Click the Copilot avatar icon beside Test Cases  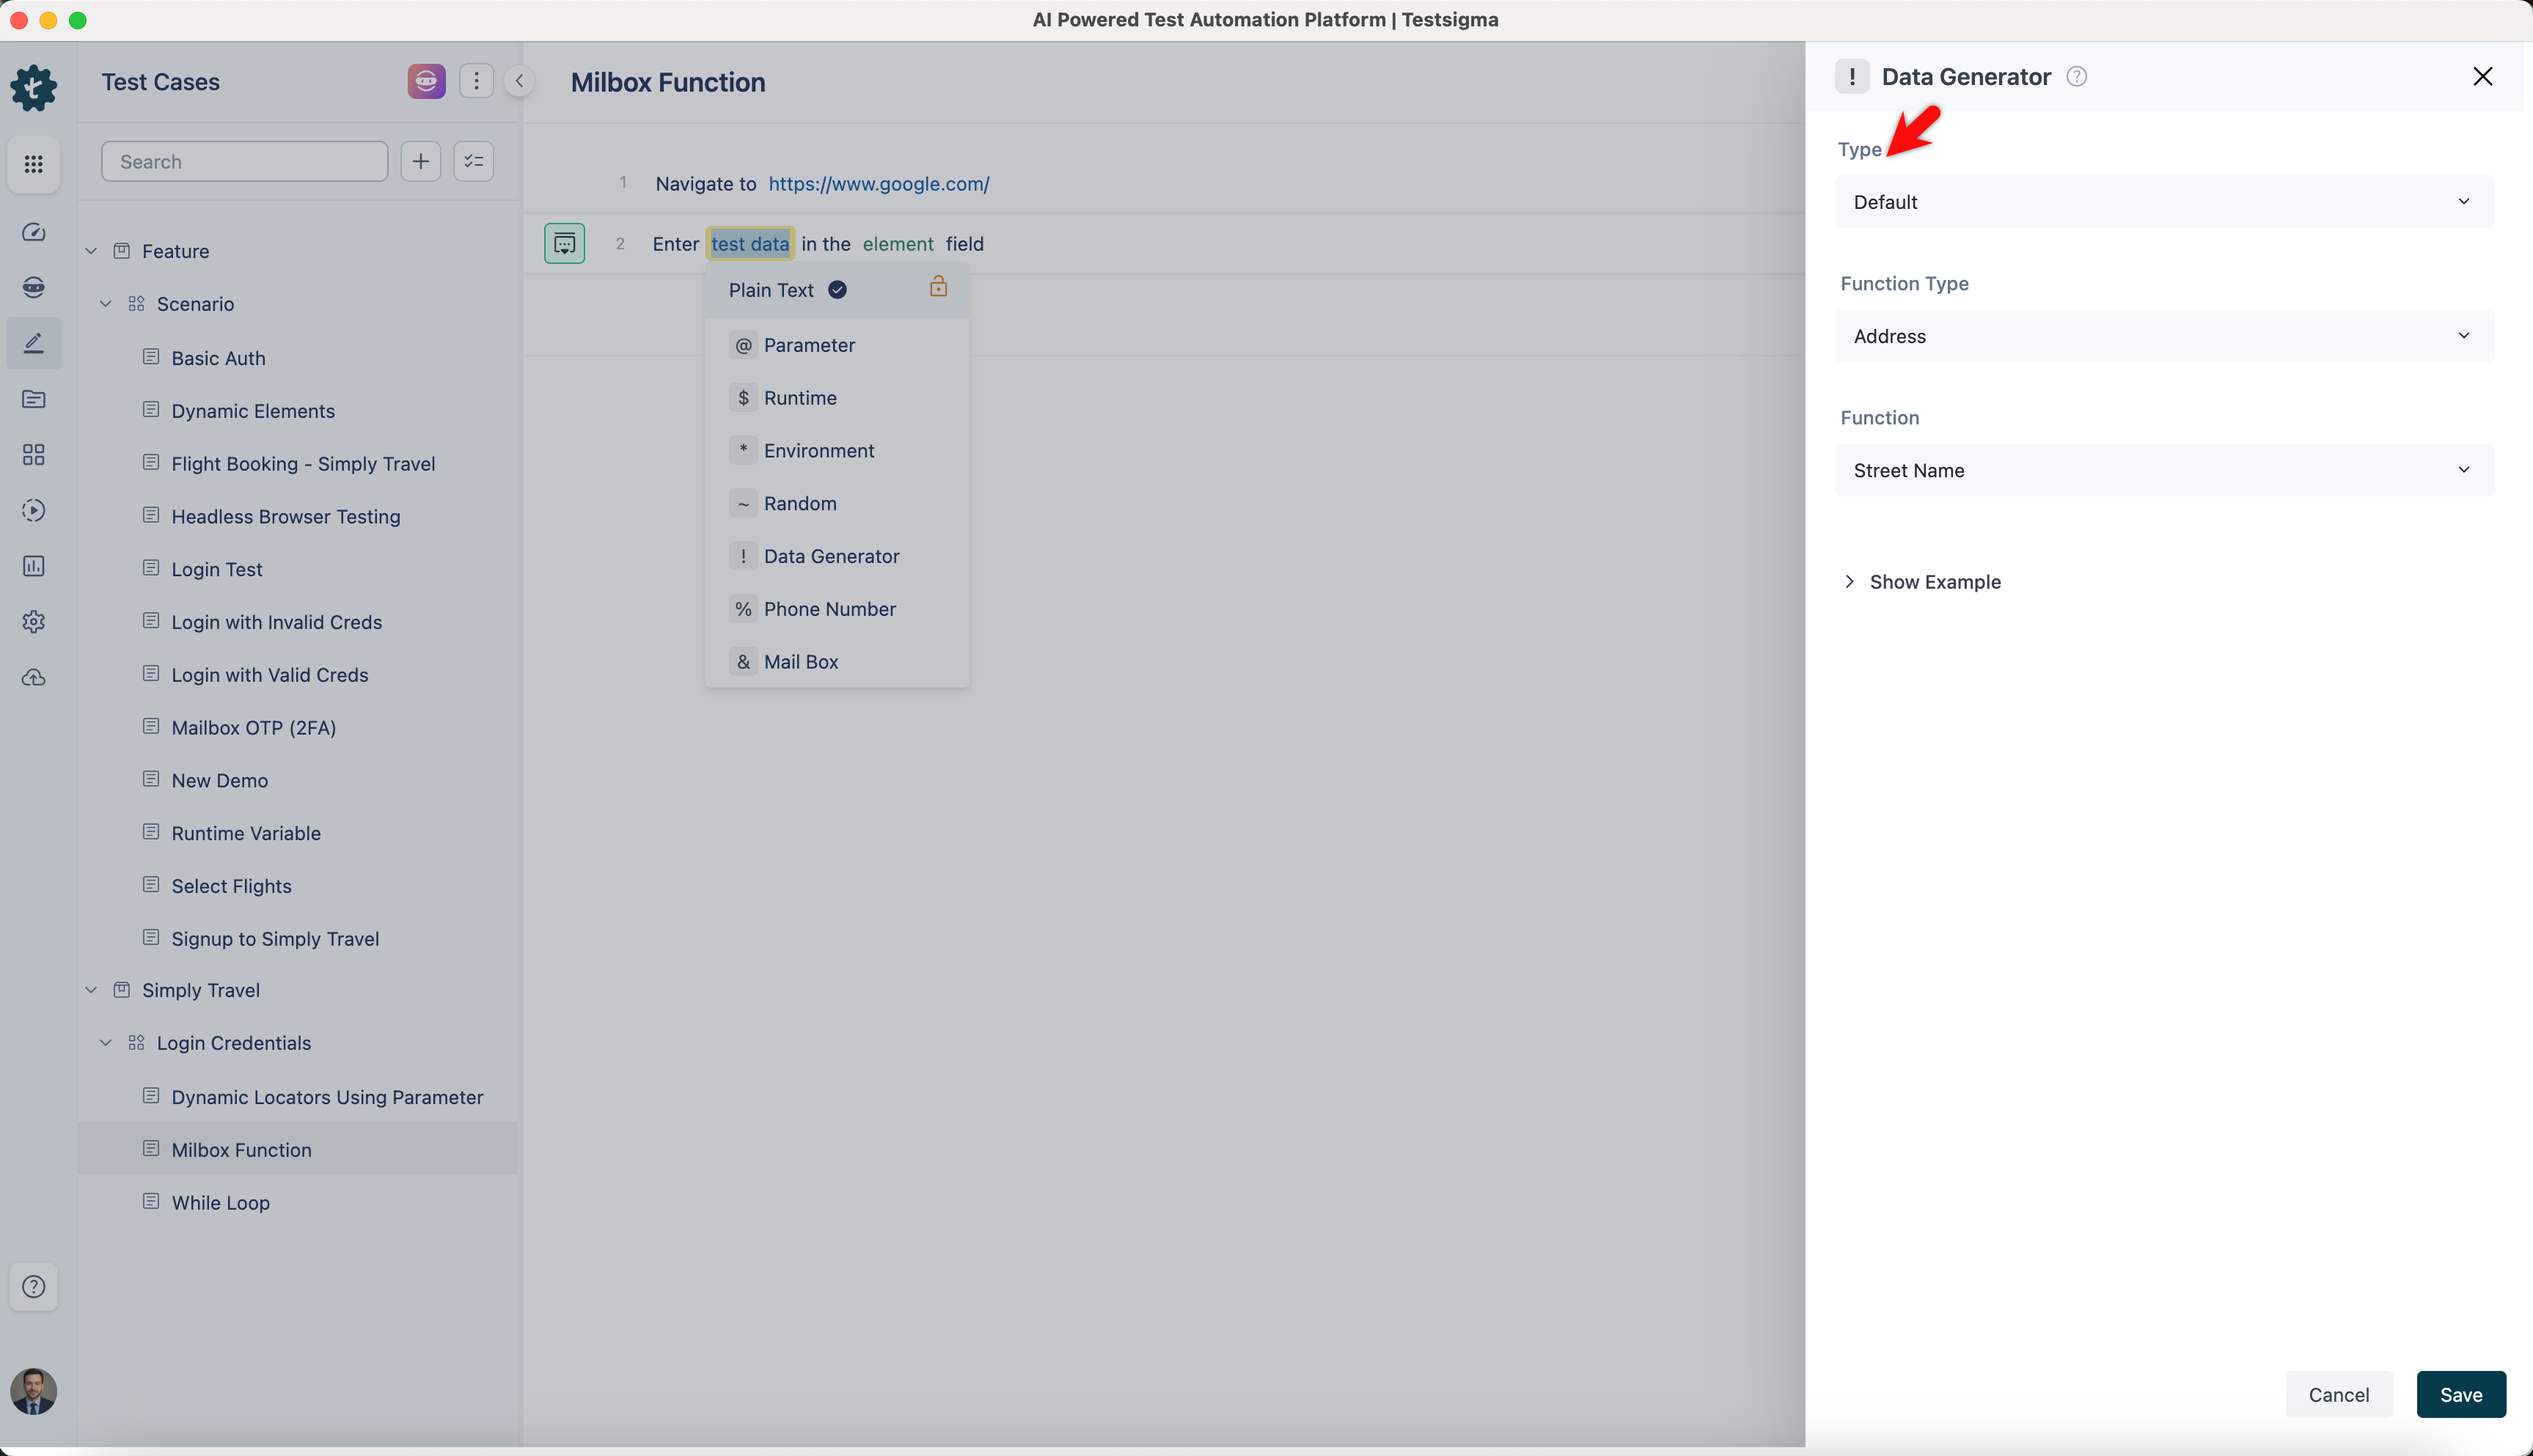(x=426, y=81)
